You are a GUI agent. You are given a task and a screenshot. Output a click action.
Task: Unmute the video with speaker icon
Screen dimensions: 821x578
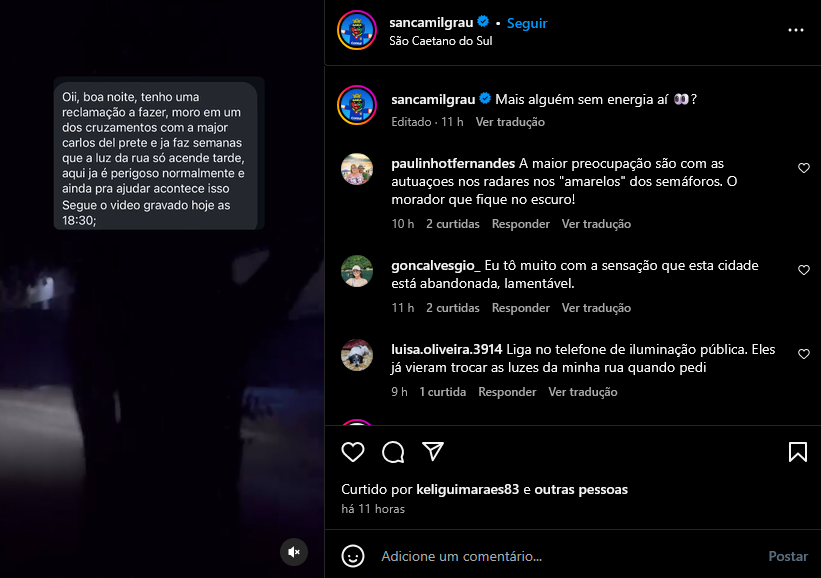[x=294, y=552]
